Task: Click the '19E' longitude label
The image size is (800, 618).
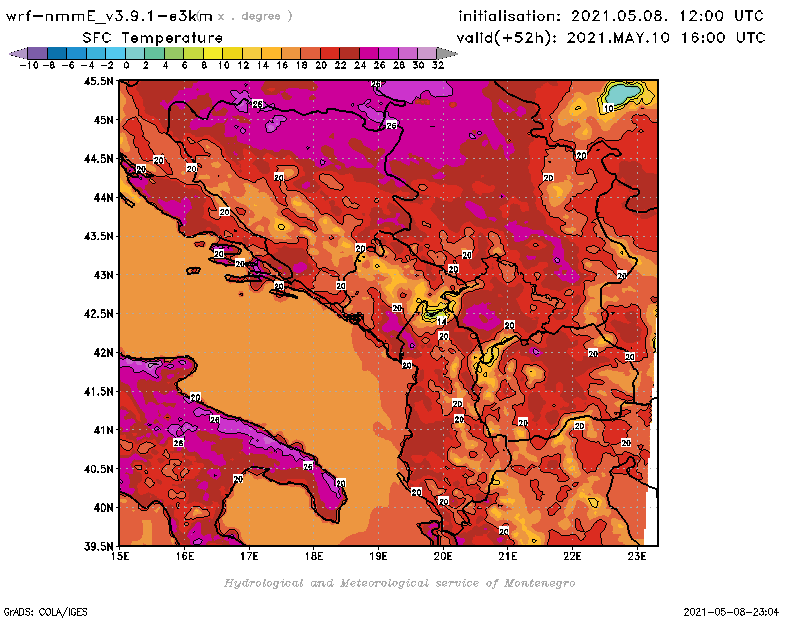Action: [378, 556]
